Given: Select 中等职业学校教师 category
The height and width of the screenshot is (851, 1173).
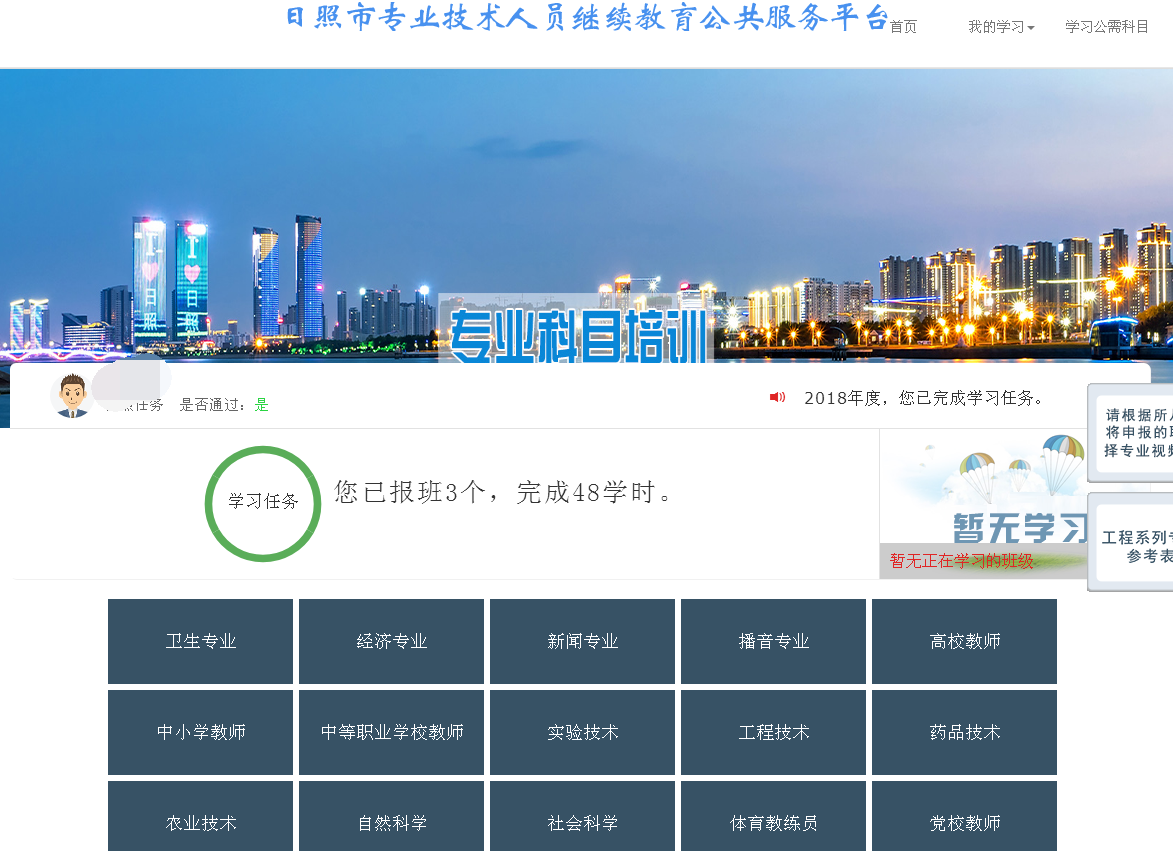Looking at the screenshot, I should click(x=391, y=733).
